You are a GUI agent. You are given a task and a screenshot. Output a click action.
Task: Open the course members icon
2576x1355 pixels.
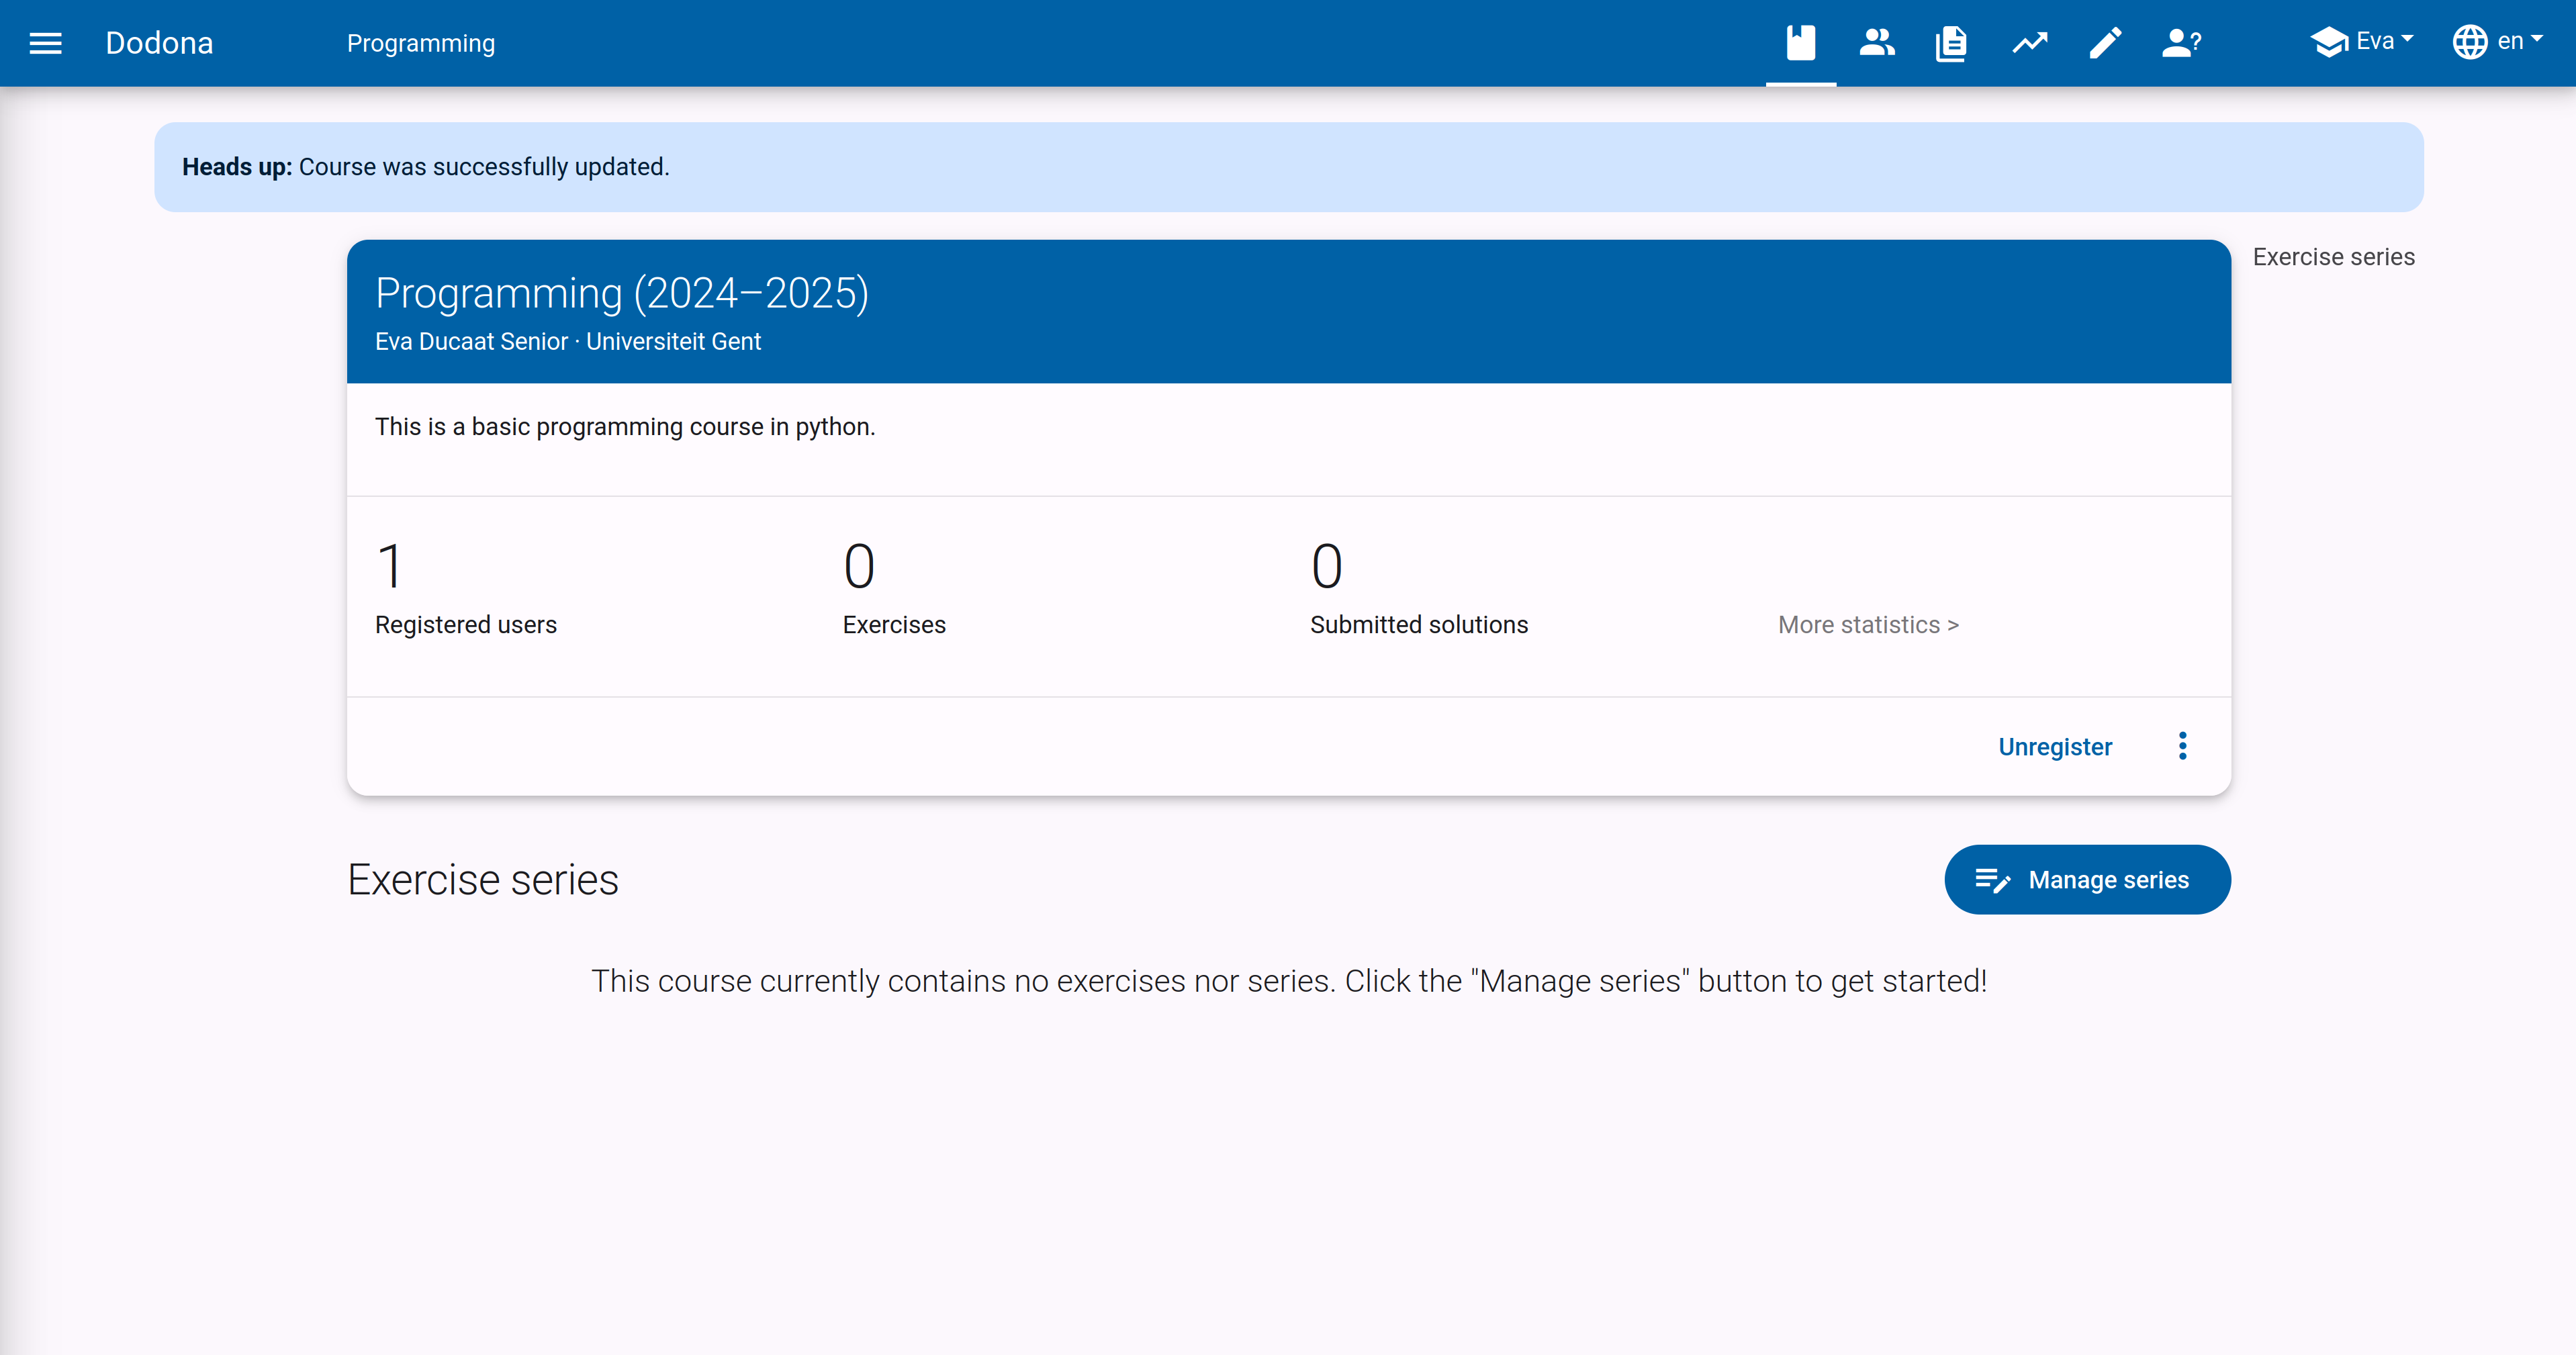coord(1877,43)
